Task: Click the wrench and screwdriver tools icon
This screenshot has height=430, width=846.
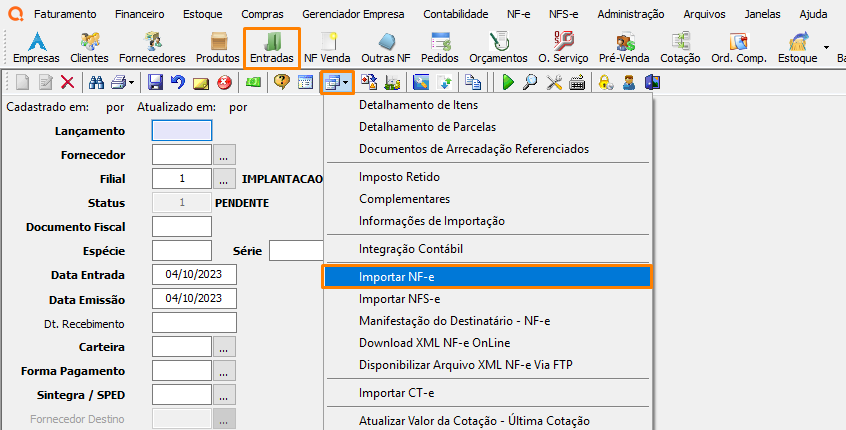Action: coord(554,83)
